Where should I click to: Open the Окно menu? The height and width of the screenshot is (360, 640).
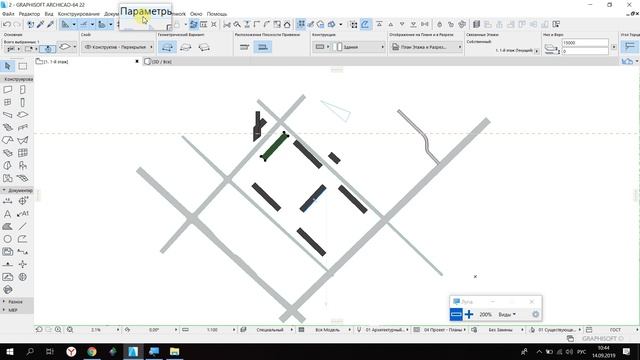tap(196, 14)
